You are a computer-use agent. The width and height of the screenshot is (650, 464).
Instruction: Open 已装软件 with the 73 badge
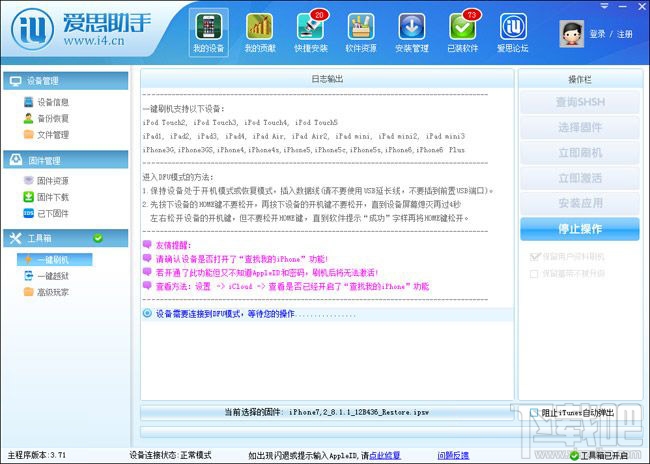point(463,32)
